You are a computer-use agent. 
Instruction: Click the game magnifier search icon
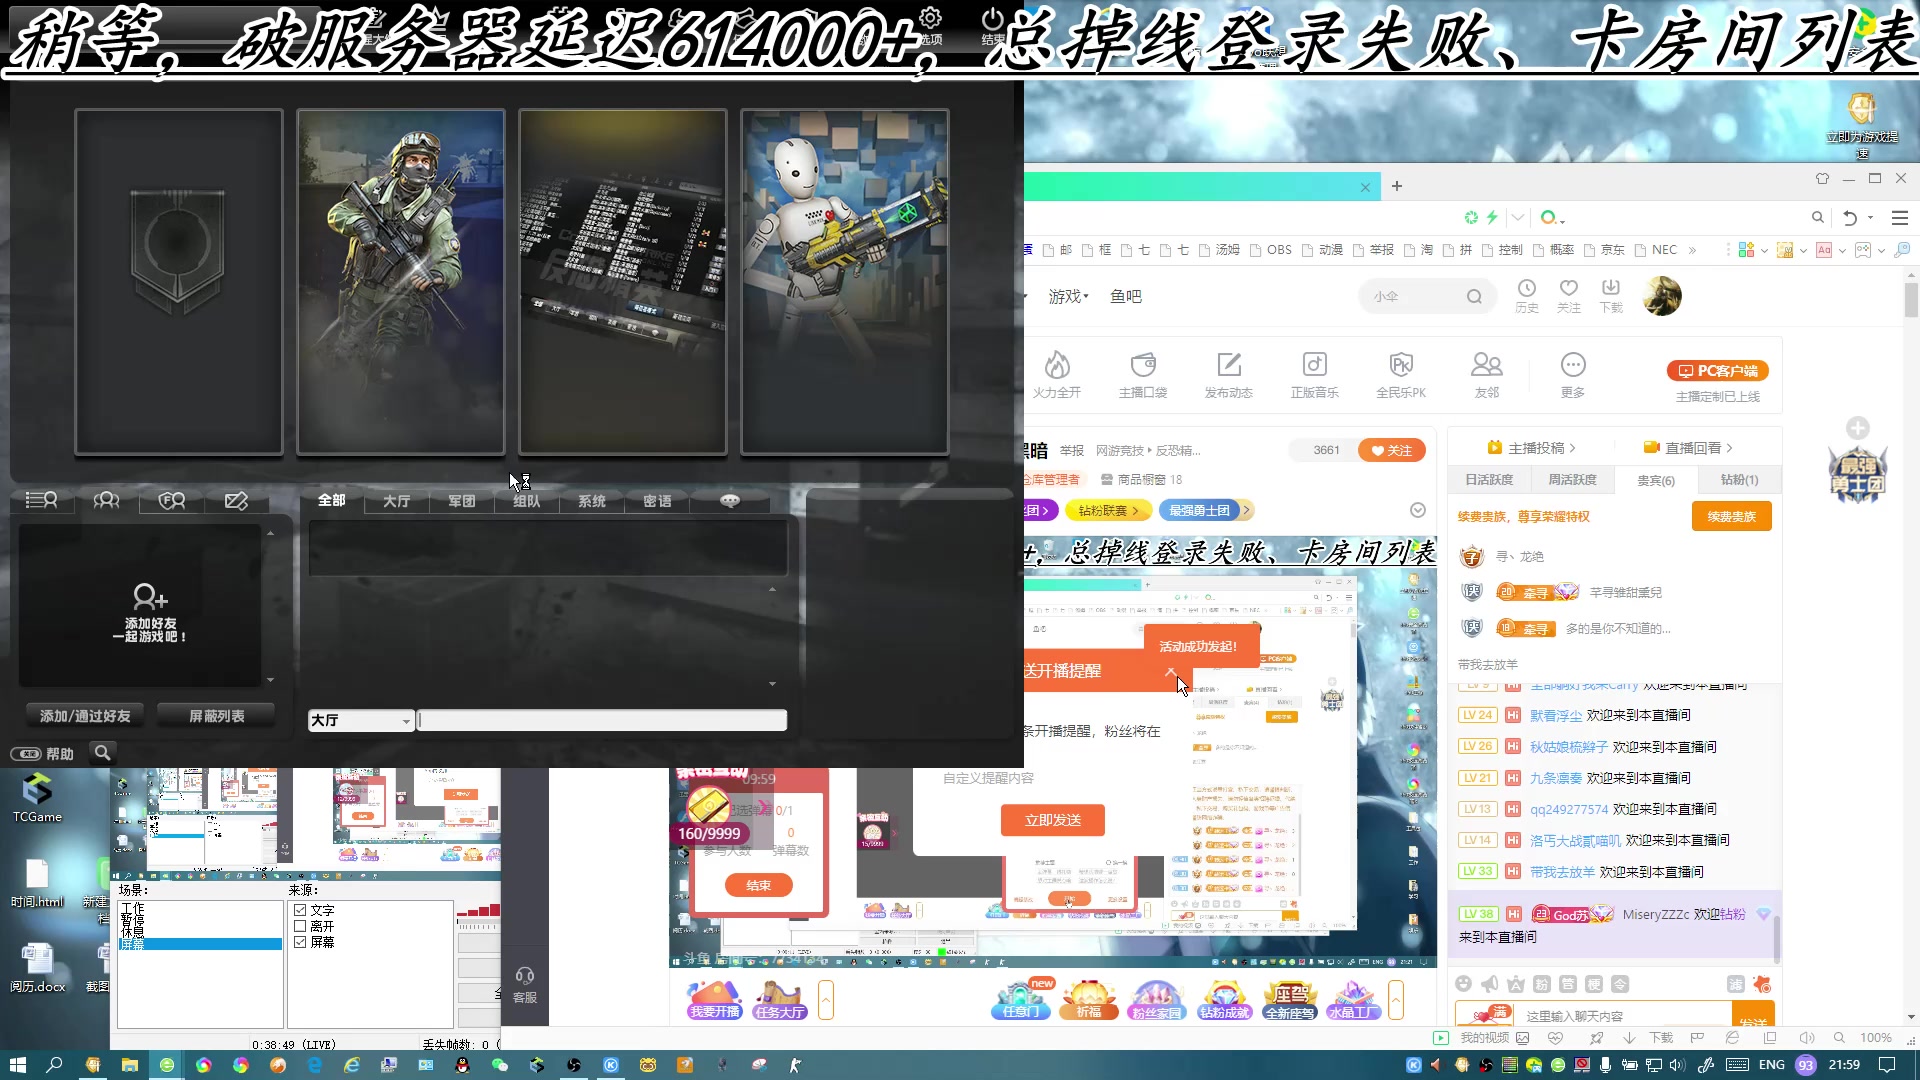102,752
